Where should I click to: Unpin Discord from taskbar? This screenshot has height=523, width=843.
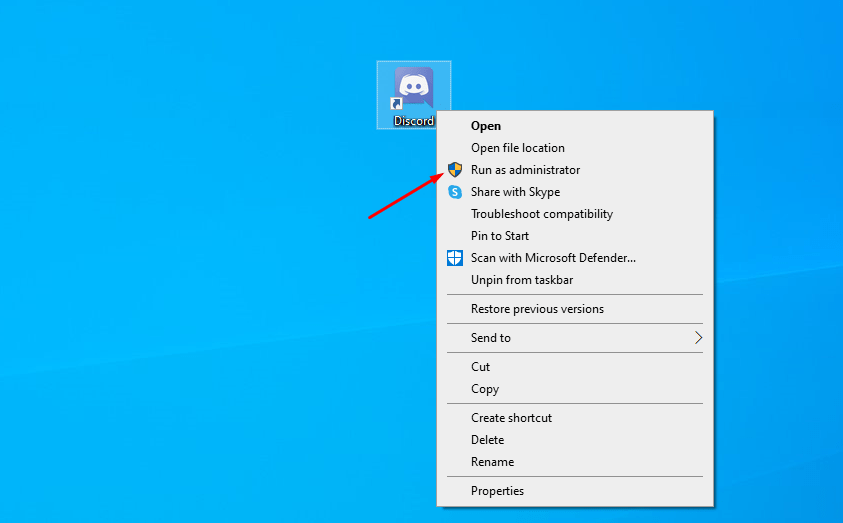point(575,280)
